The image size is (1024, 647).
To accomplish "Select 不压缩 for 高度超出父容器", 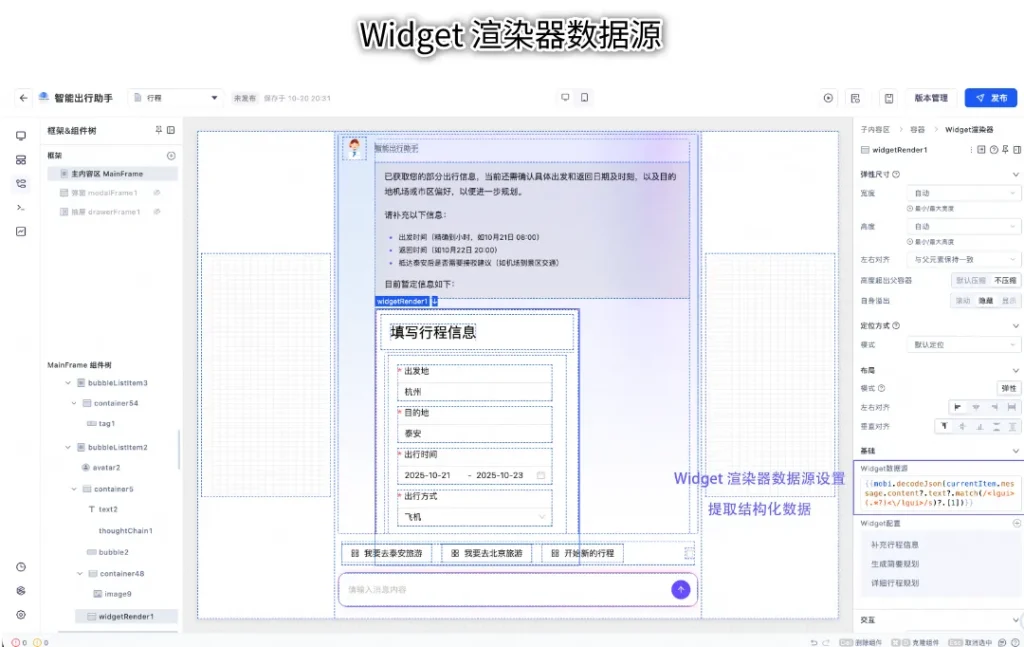I will click(1005, 281).
